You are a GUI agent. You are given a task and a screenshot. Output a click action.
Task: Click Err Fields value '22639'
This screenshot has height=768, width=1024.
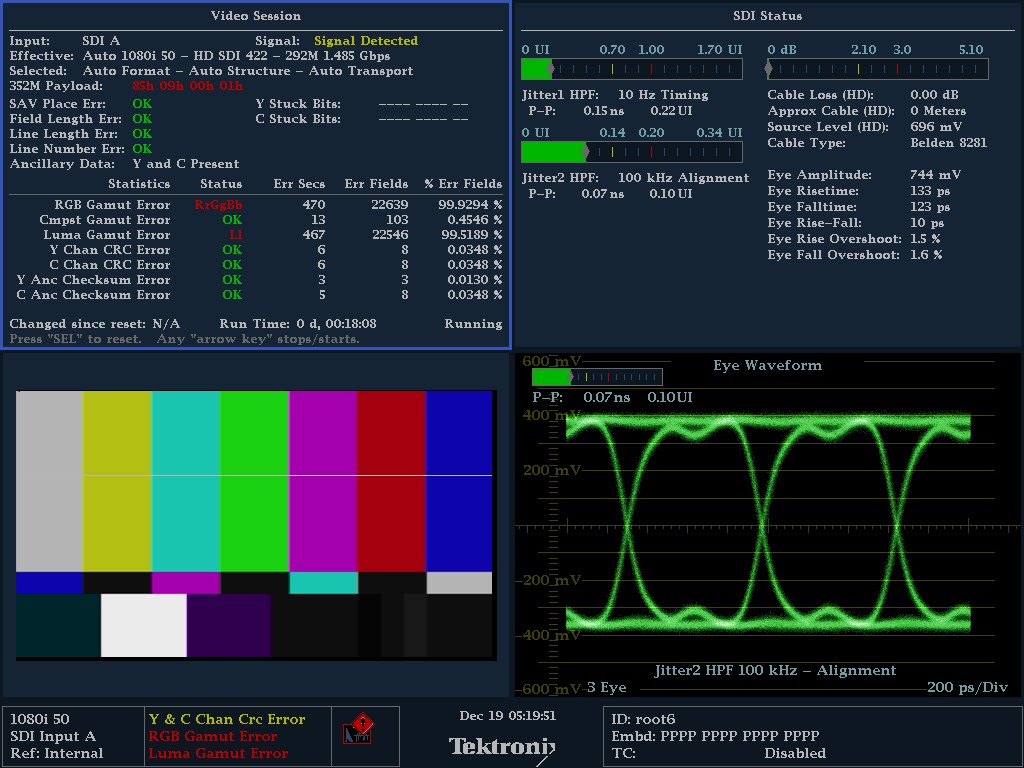pos(390,205)
